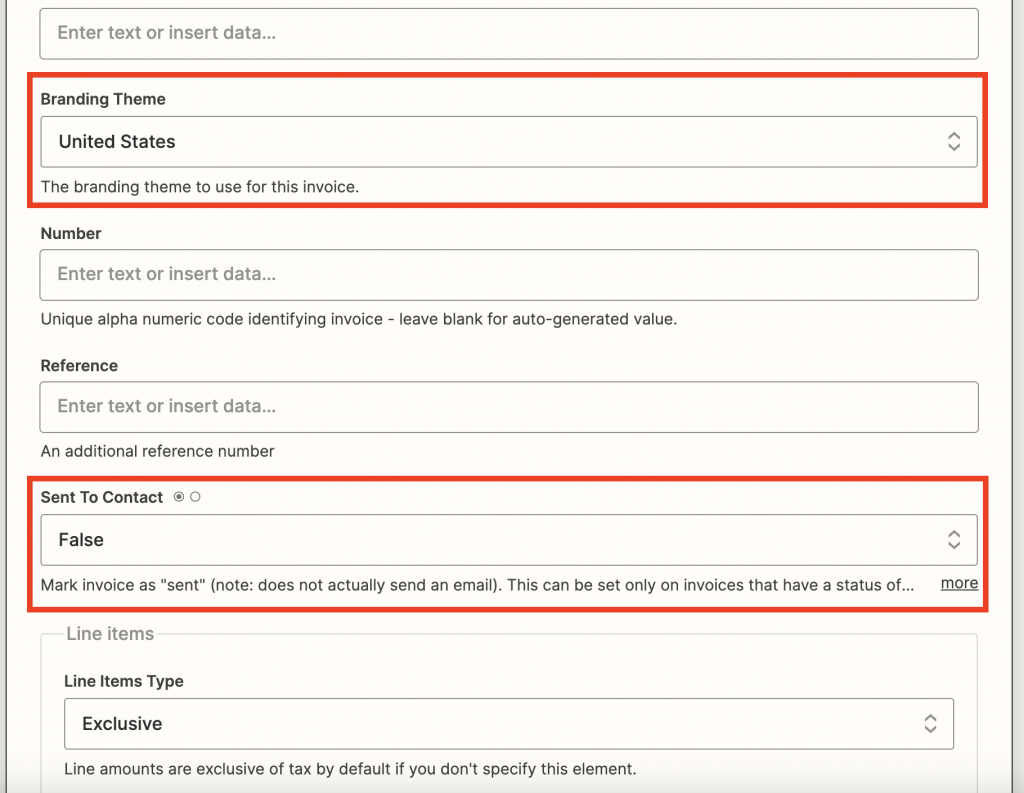Click the 'The branding theme to use' description
1024x793 pixels.
[x=200, y=187]
